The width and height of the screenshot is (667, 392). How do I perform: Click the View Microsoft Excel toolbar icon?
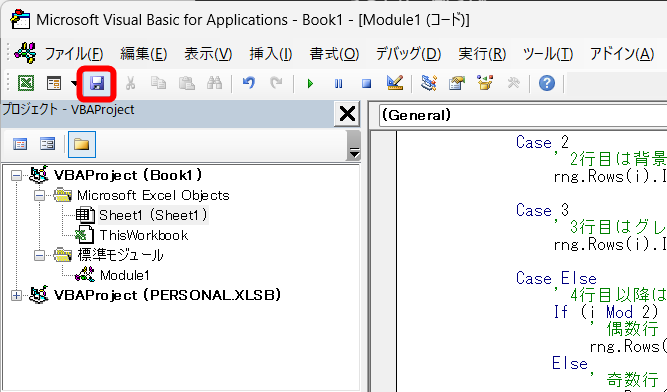pyautogui.click(x=26, y=83)
